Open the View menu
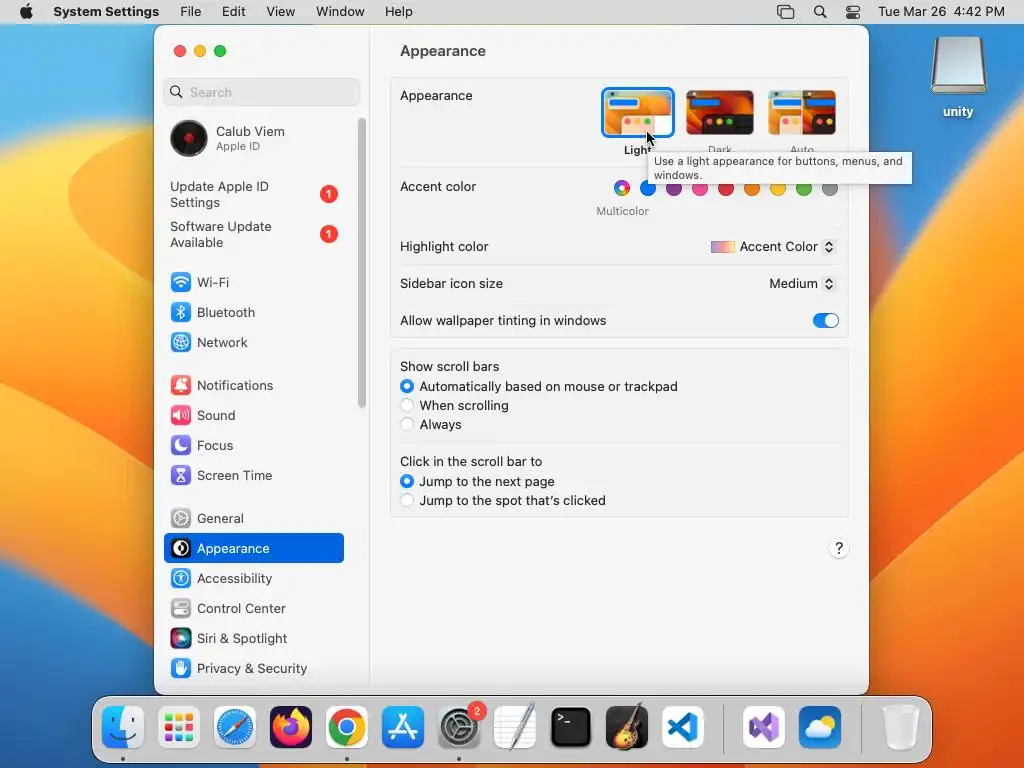Image resolution: width=1024 pixels, height=768 pixels. (280, 12)
